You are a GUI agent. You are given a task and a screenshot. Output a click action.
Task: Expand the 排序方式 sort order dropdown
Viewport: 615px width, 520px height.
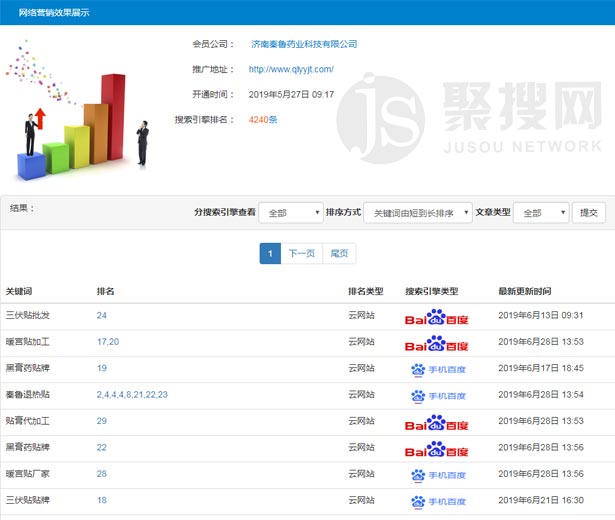[417, 213]
